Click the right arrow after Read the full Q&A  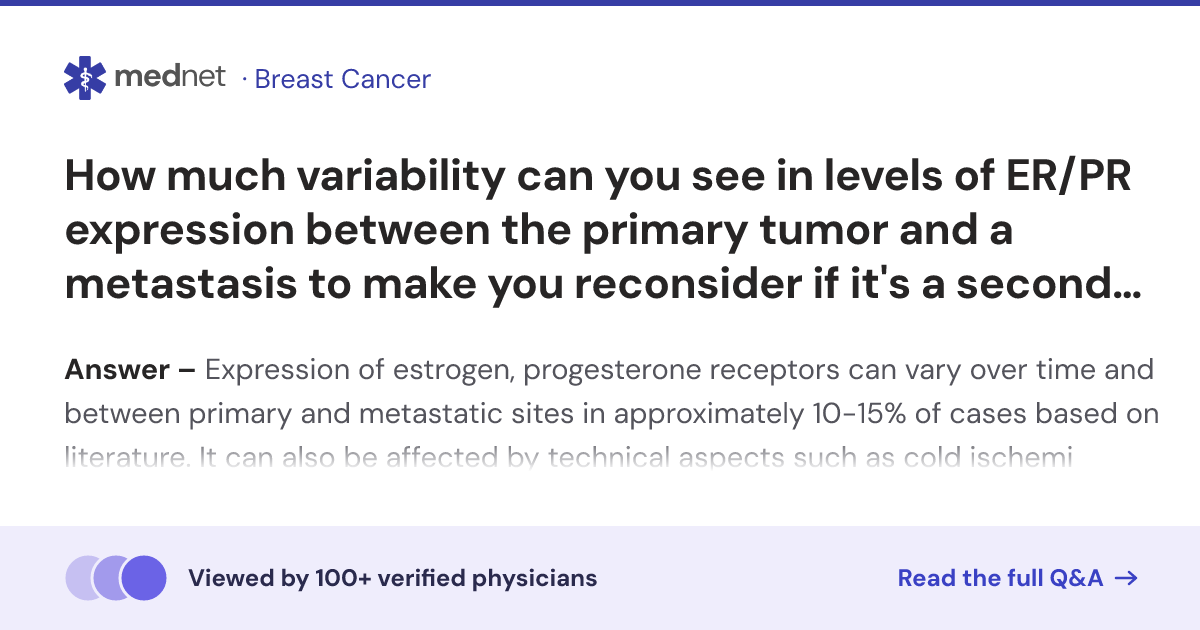(x=1126, y=578)
